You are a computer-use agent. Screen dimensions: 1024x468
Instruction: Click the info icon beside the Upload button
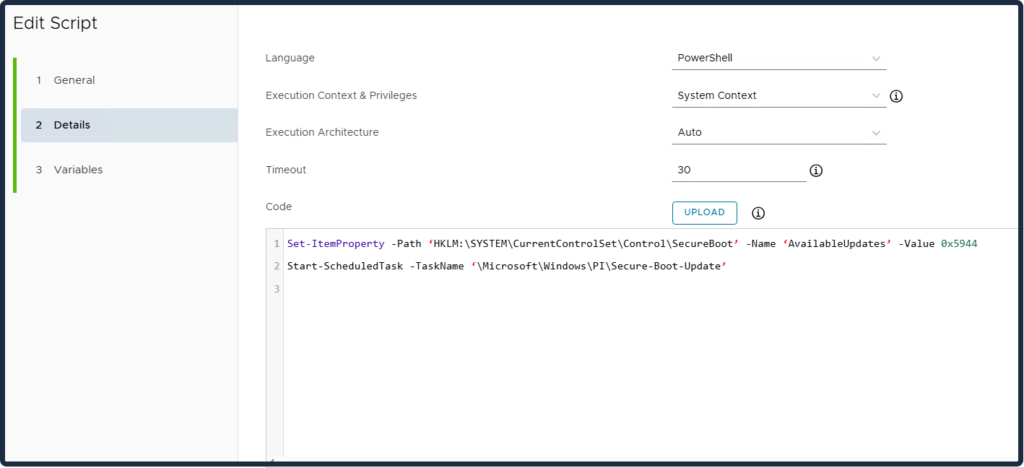[758, 213]
